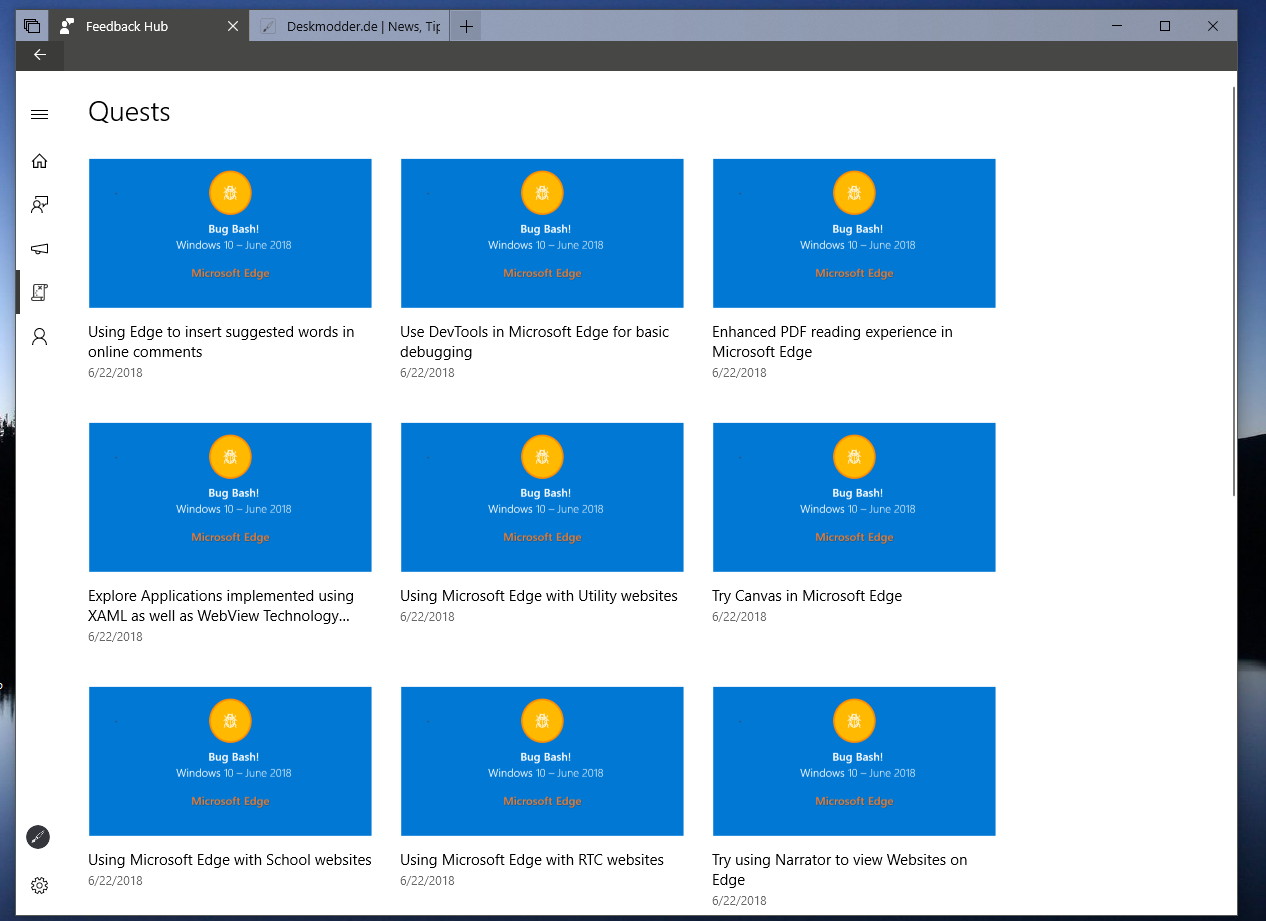Click 6/22/2018 date under DevTools quest
This screenshot has width=1266, height=921.
pos(427,373)
